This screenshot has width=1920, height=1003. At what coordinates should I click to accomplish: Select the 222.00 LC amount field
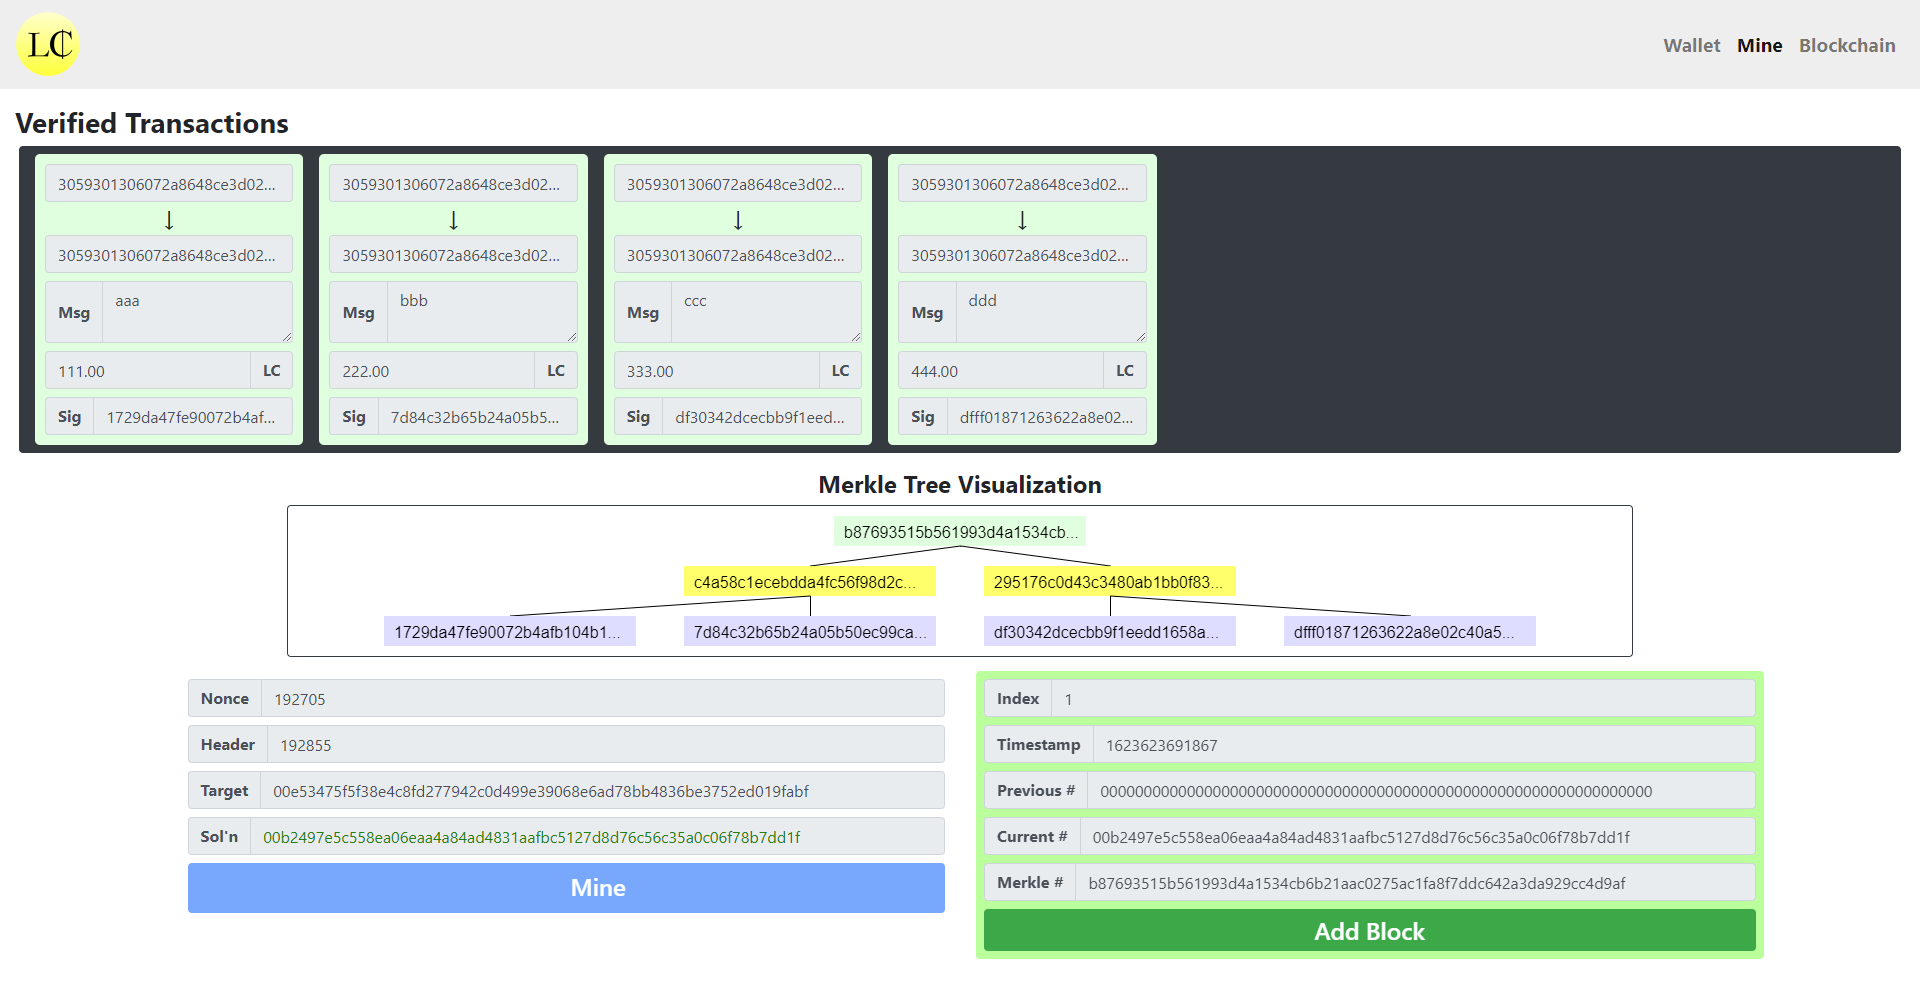pyautogui.click(x=432, y=371)
